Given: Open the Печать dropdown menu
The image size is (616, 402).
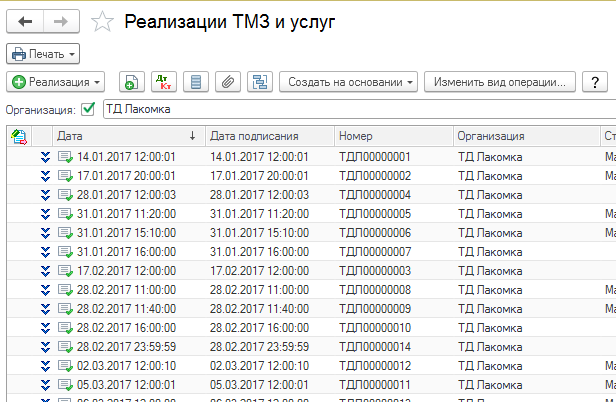Looking at the screenshot, I should coord(43,53).
